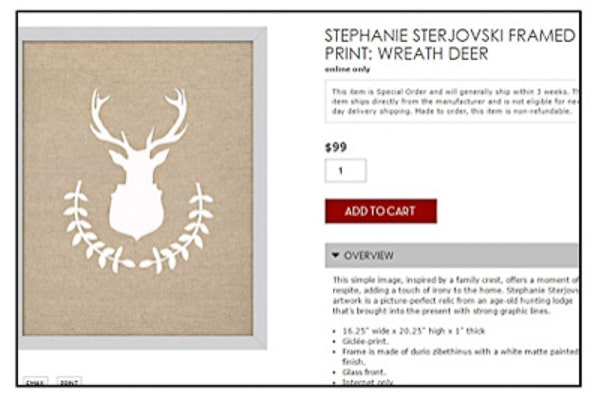Select the product title Wreath Deer heading

point(450,44)
